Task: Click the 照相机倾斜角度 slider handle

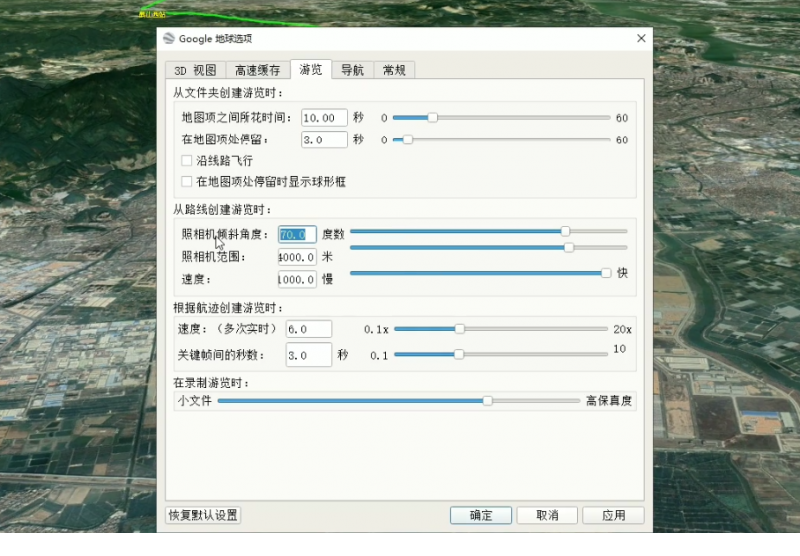Action: click(x=565, y=232)
